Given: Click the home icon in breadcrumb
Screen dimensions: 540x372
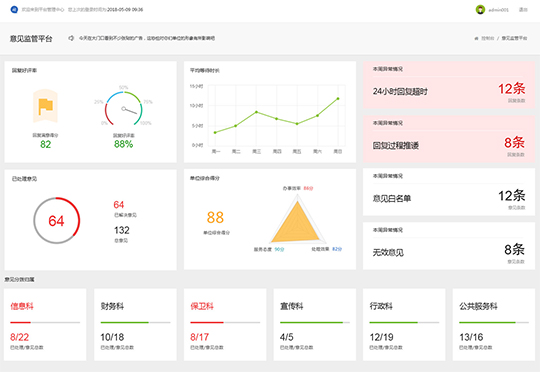Looking at the screenshot, I should click(476, 39).
